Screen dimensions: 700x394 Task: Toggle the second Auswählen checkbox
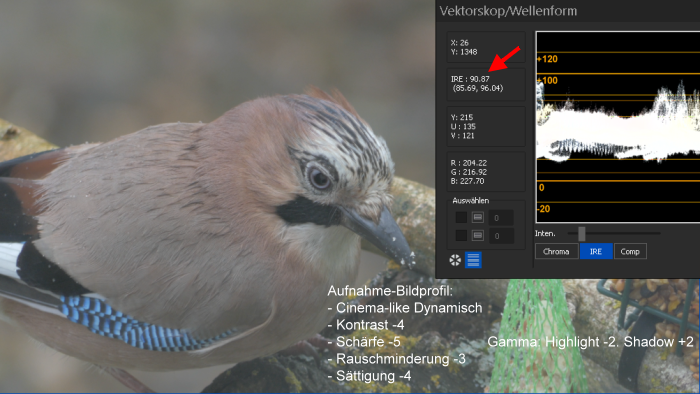pyautogui.click(x=461, y=236)
